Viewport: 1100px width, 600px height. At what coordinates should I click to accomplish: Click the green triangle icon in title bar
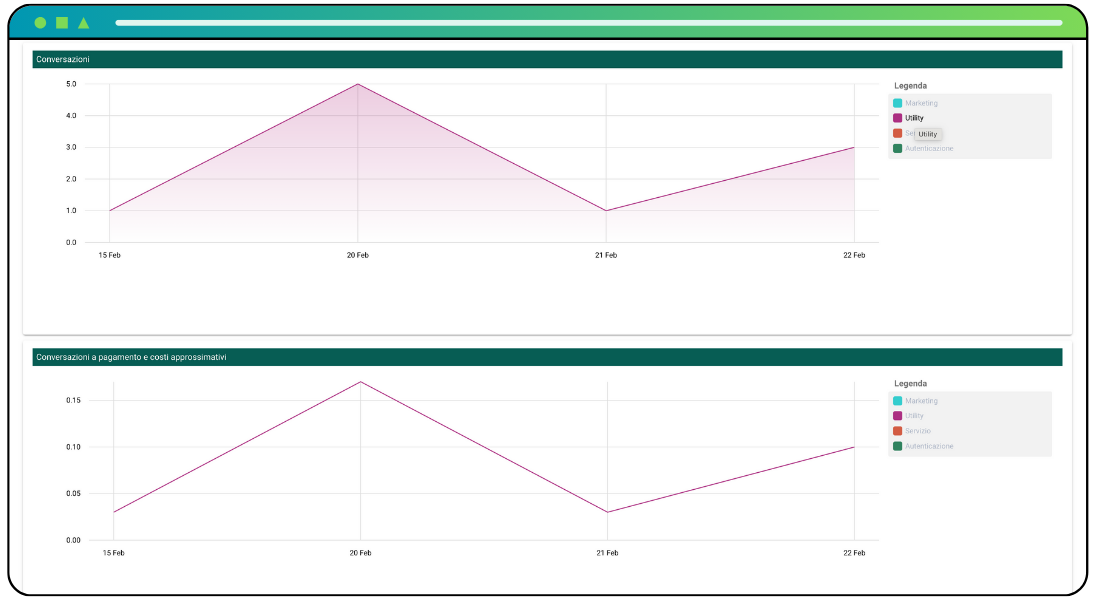[x=83, y=23]
